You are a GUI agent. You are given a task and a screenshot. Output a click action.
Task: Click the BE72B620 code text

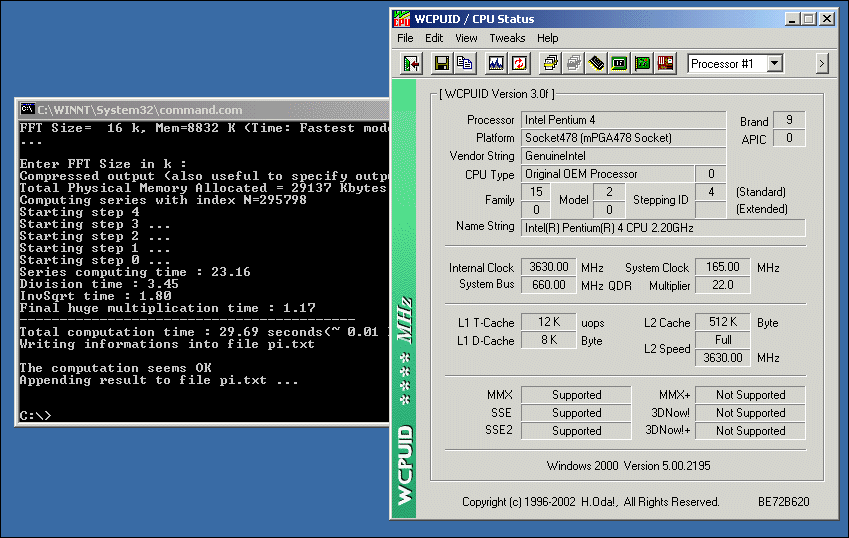[x=783, y=502]
